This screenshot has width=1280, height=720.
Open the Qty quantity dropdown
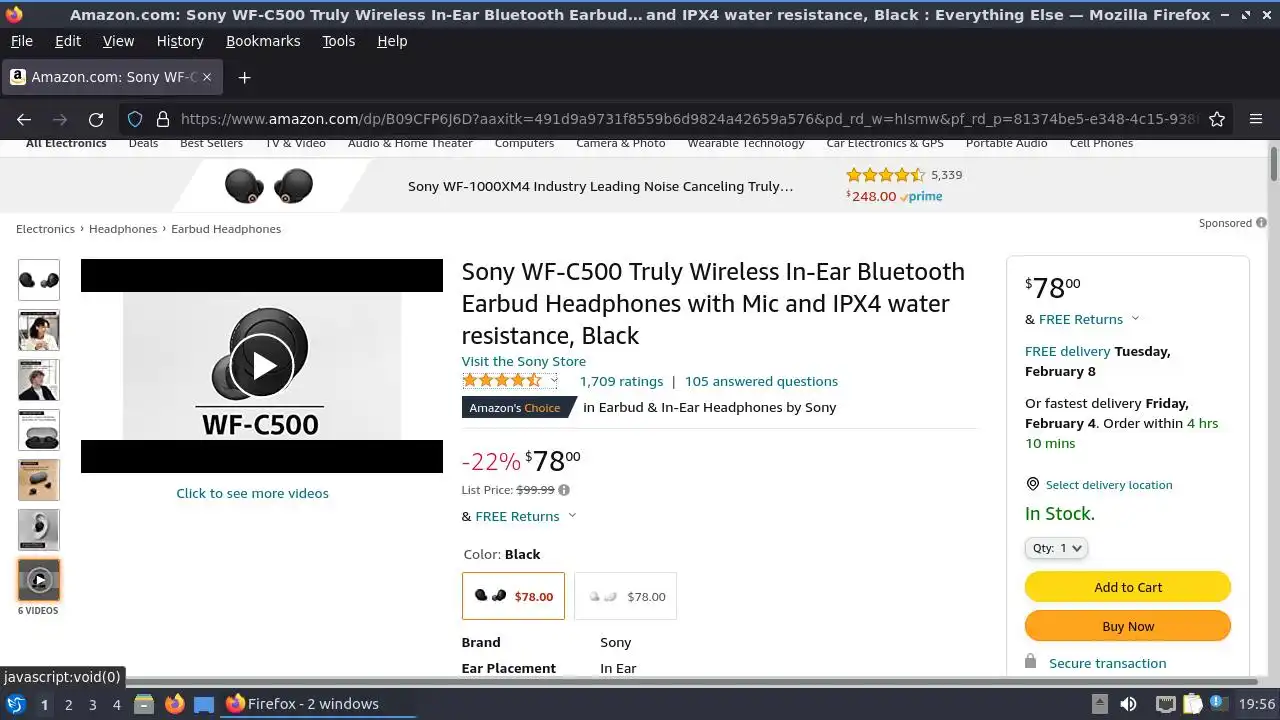coord(1056,548)
